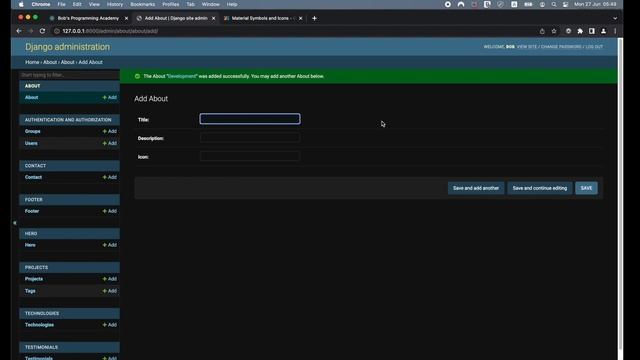The width and height of the screenshot is (640, 360).
Task: Click Add next to Footer
Action: (x=110, y=211)
